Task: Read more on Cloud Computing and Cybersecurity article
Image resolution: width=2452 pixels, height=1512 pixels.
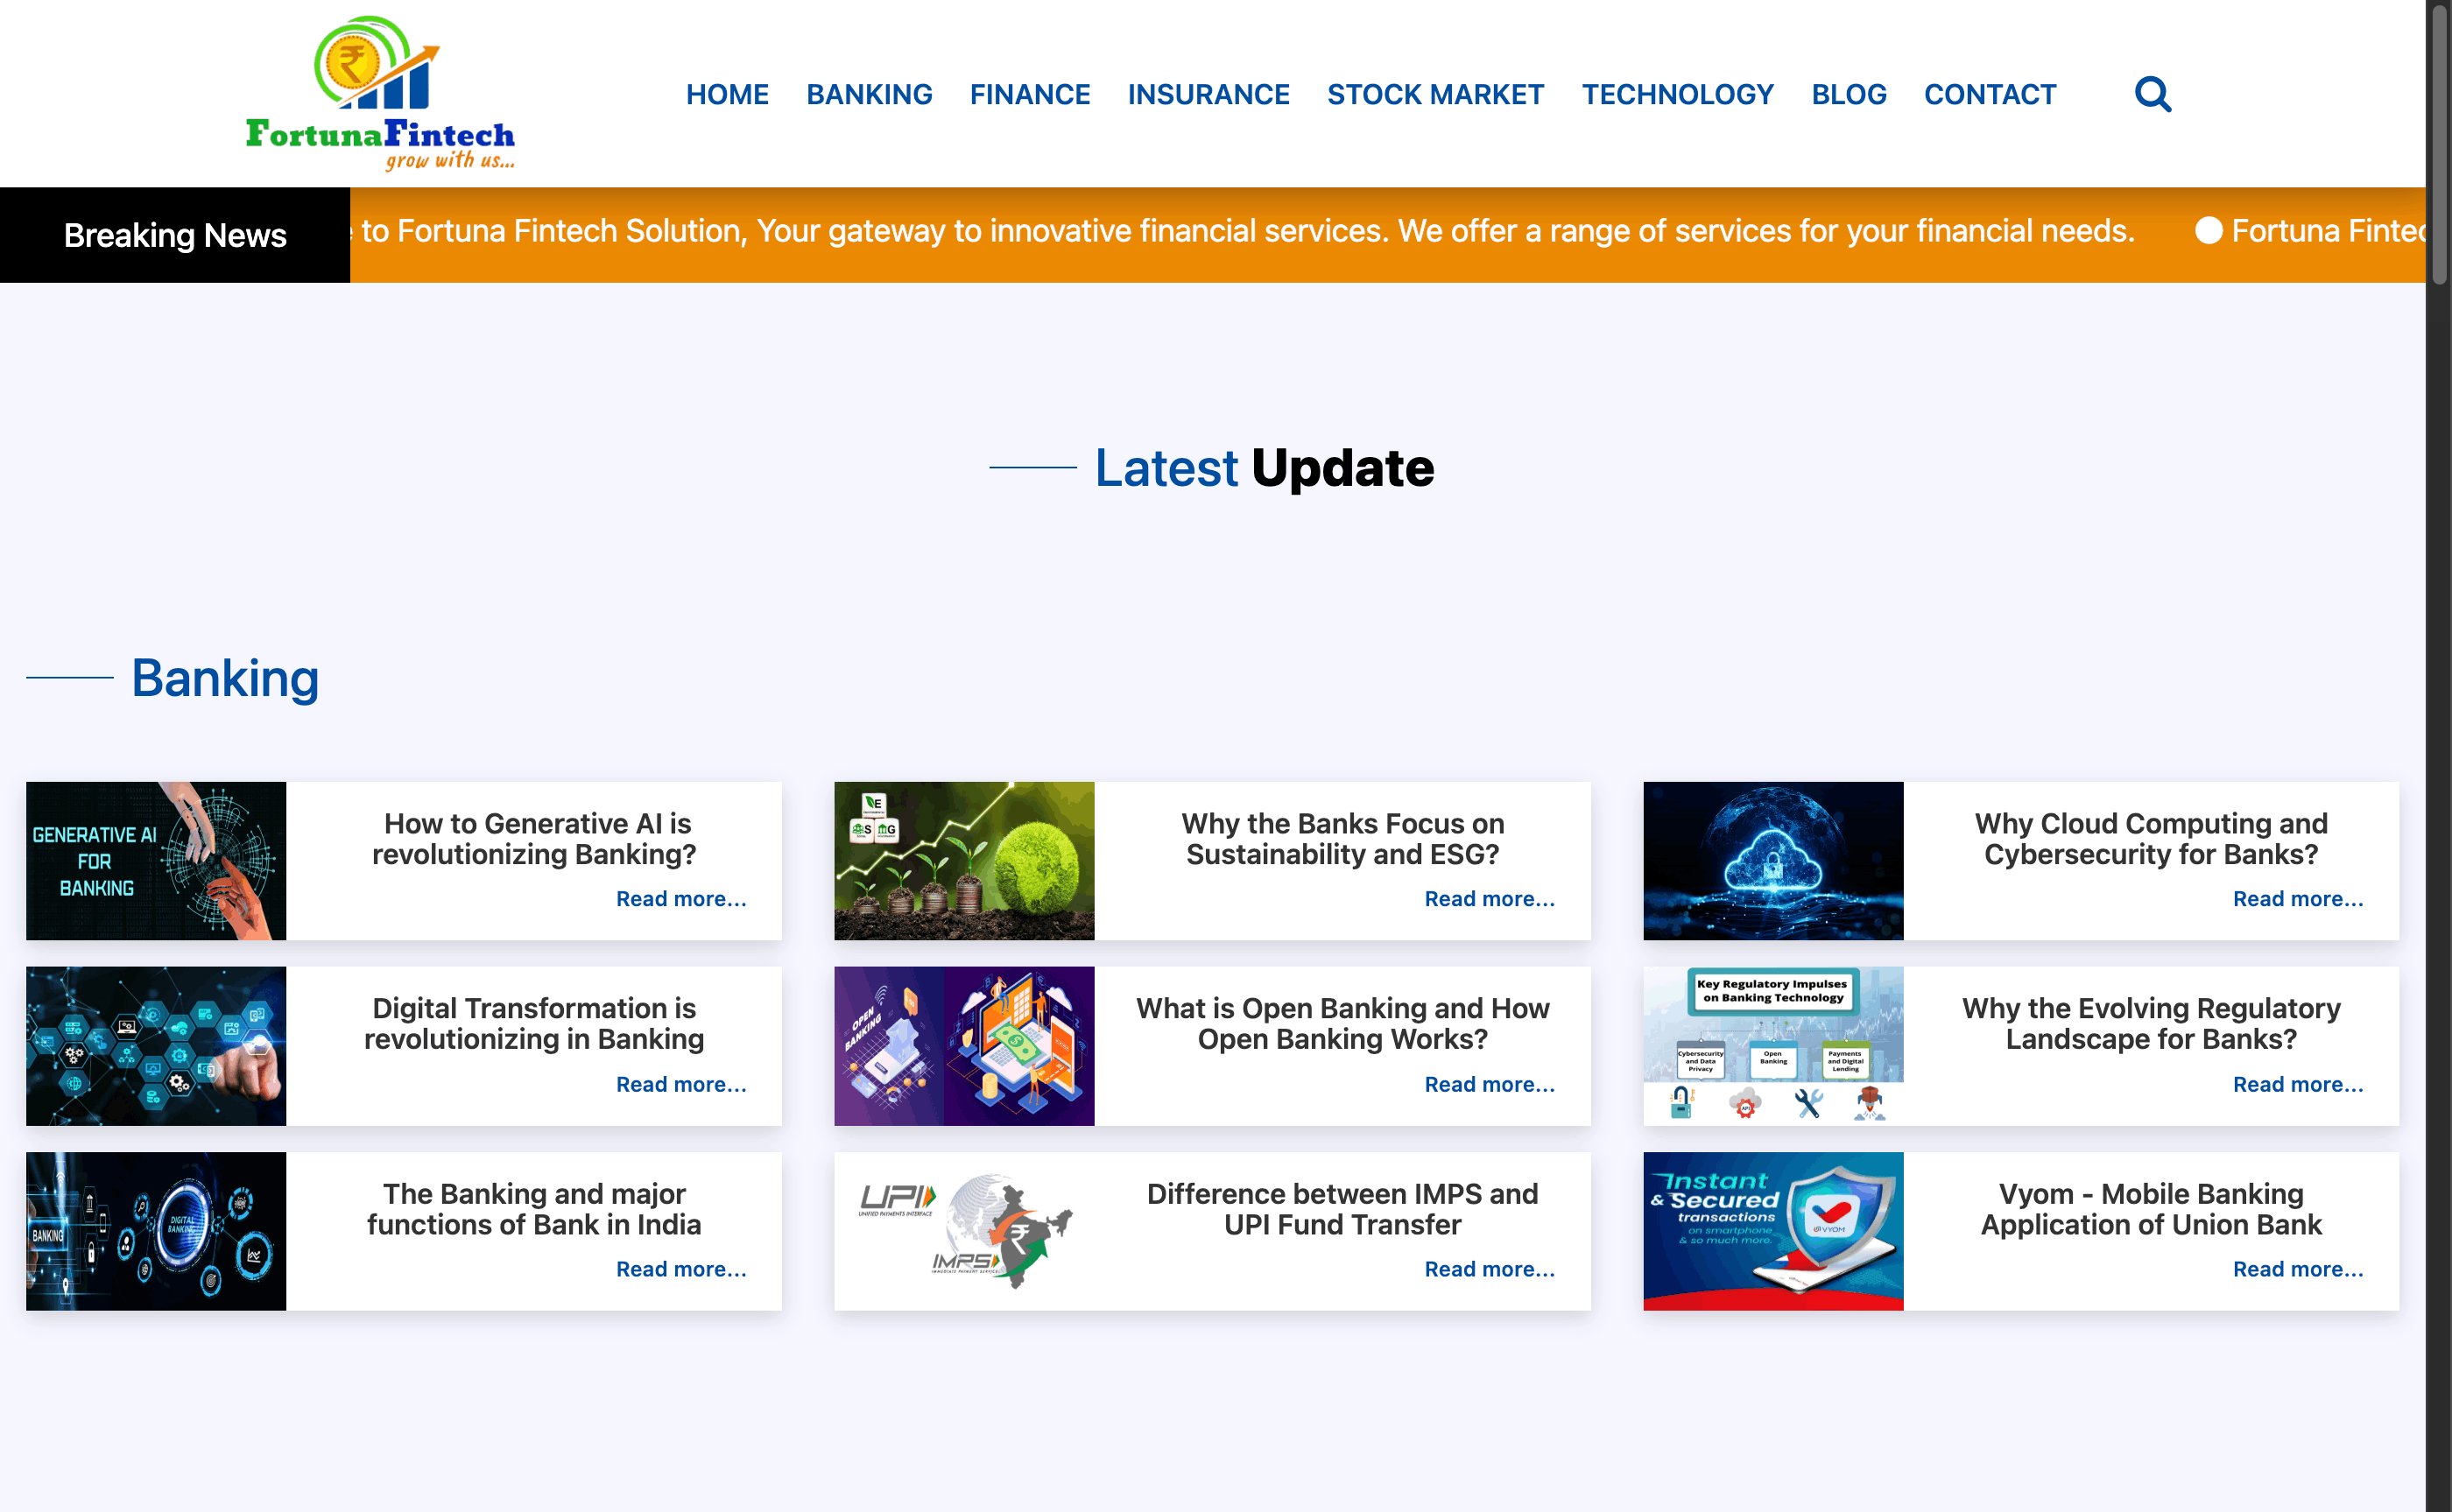Action: tap(2298, 899)
